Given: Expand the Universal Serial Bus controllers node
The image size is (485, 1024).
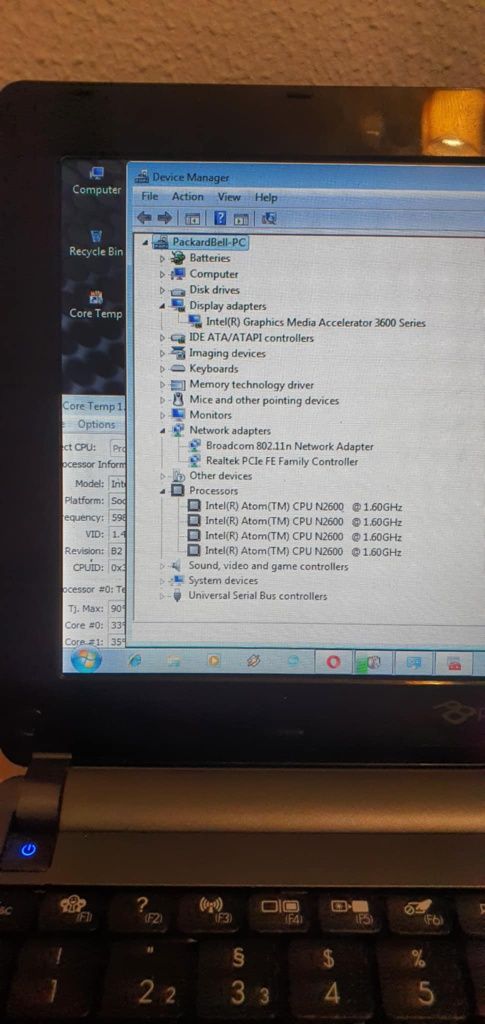Looking at the screenshot, I should [x=162, y=596].
